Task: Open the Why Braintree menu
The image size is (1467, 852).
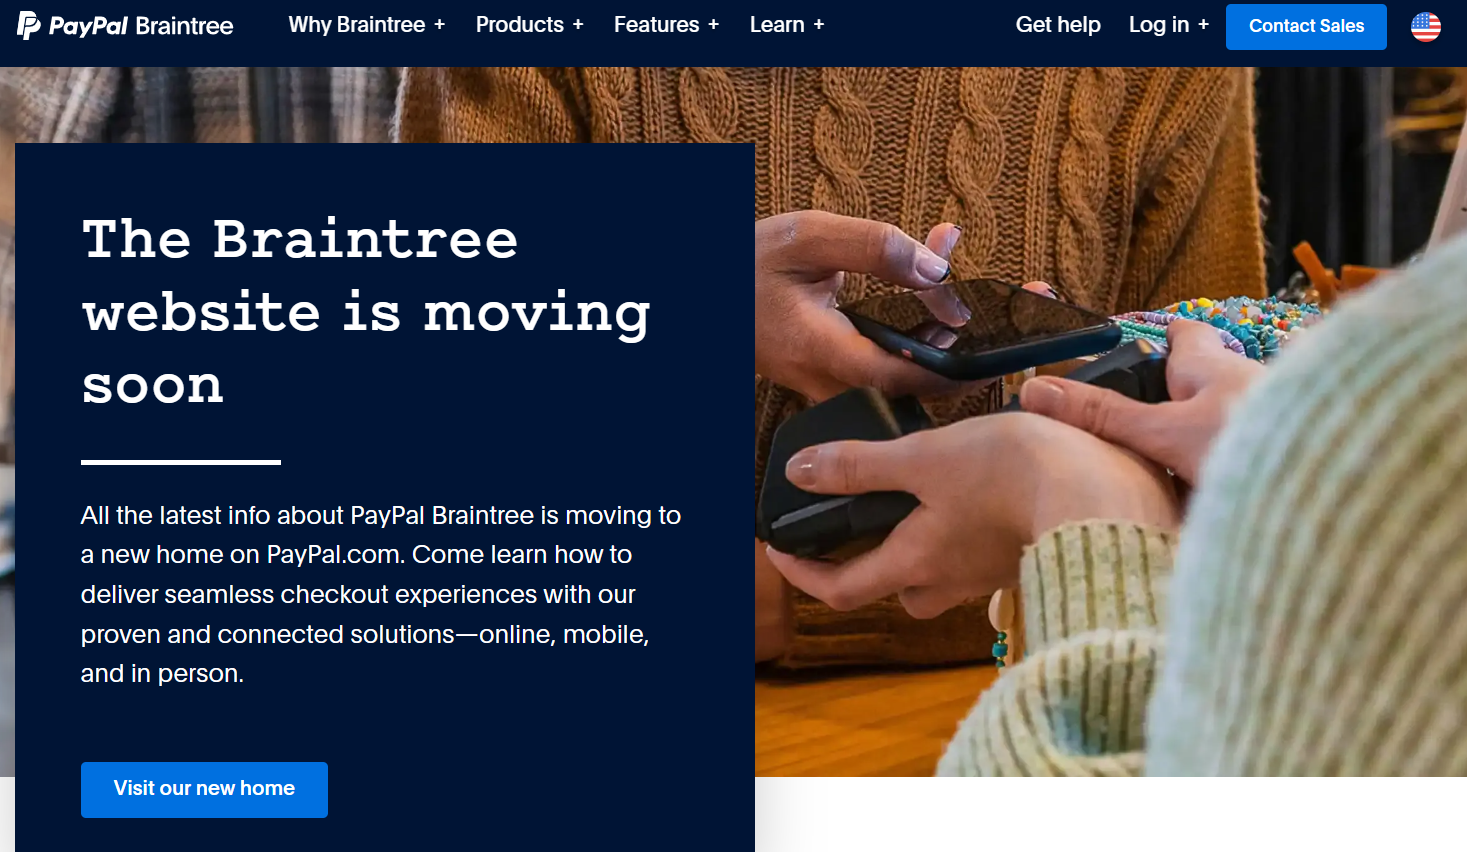Action: click(x=357, y=25)
